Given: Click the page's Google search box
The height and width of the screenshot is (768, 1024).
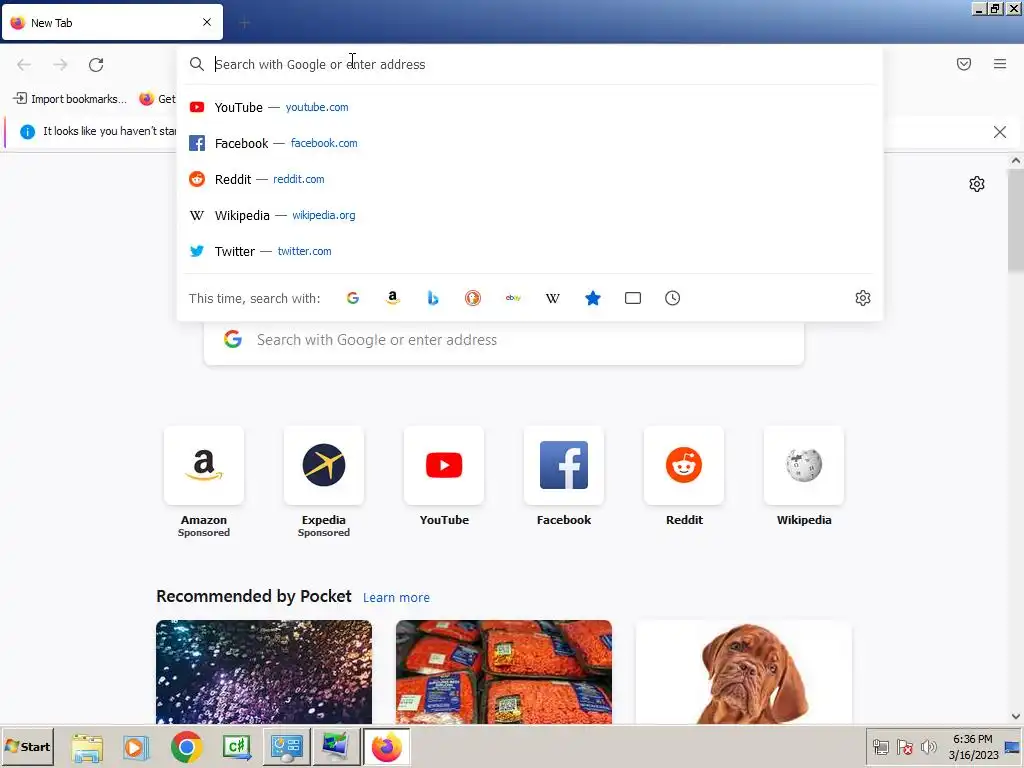Looking at the screenshot, I should click(x=504, y=340).
